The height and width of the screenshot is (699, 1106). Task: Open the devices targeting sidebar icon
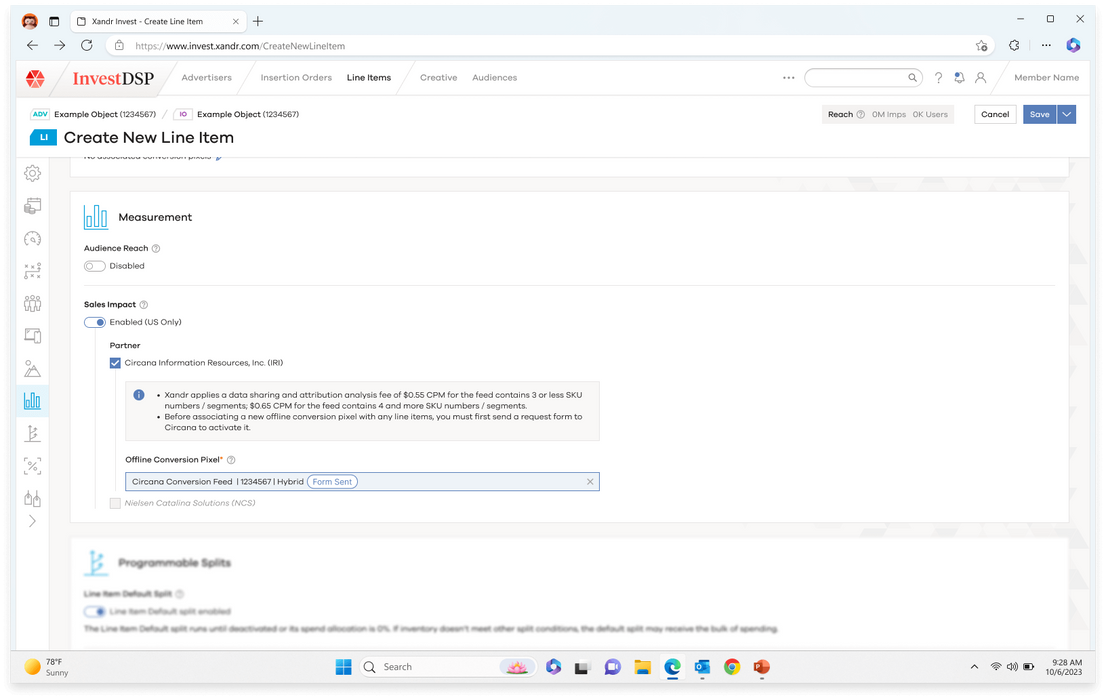pyautogui.click(x=32, y=336)
